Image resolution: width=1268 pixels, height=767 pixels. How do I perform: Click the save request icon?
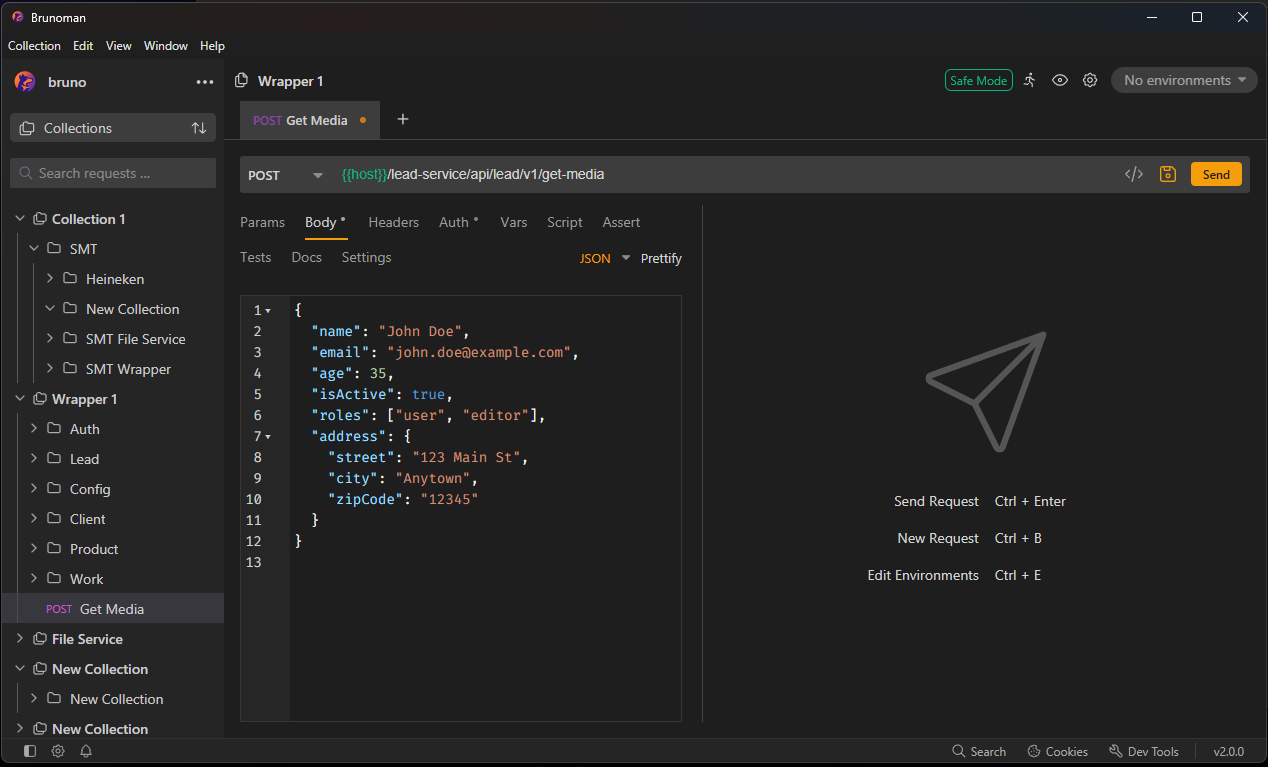point(1167,174)
